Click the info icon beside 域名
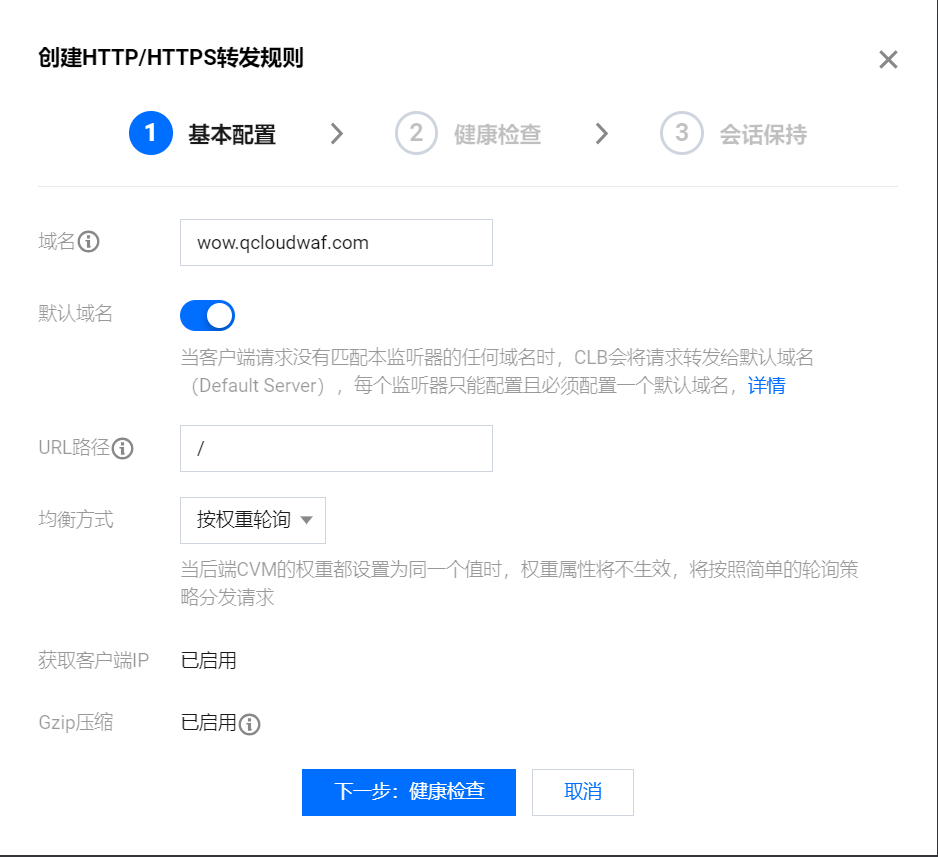Screen dimensions: 938x857 coord(89,242)
